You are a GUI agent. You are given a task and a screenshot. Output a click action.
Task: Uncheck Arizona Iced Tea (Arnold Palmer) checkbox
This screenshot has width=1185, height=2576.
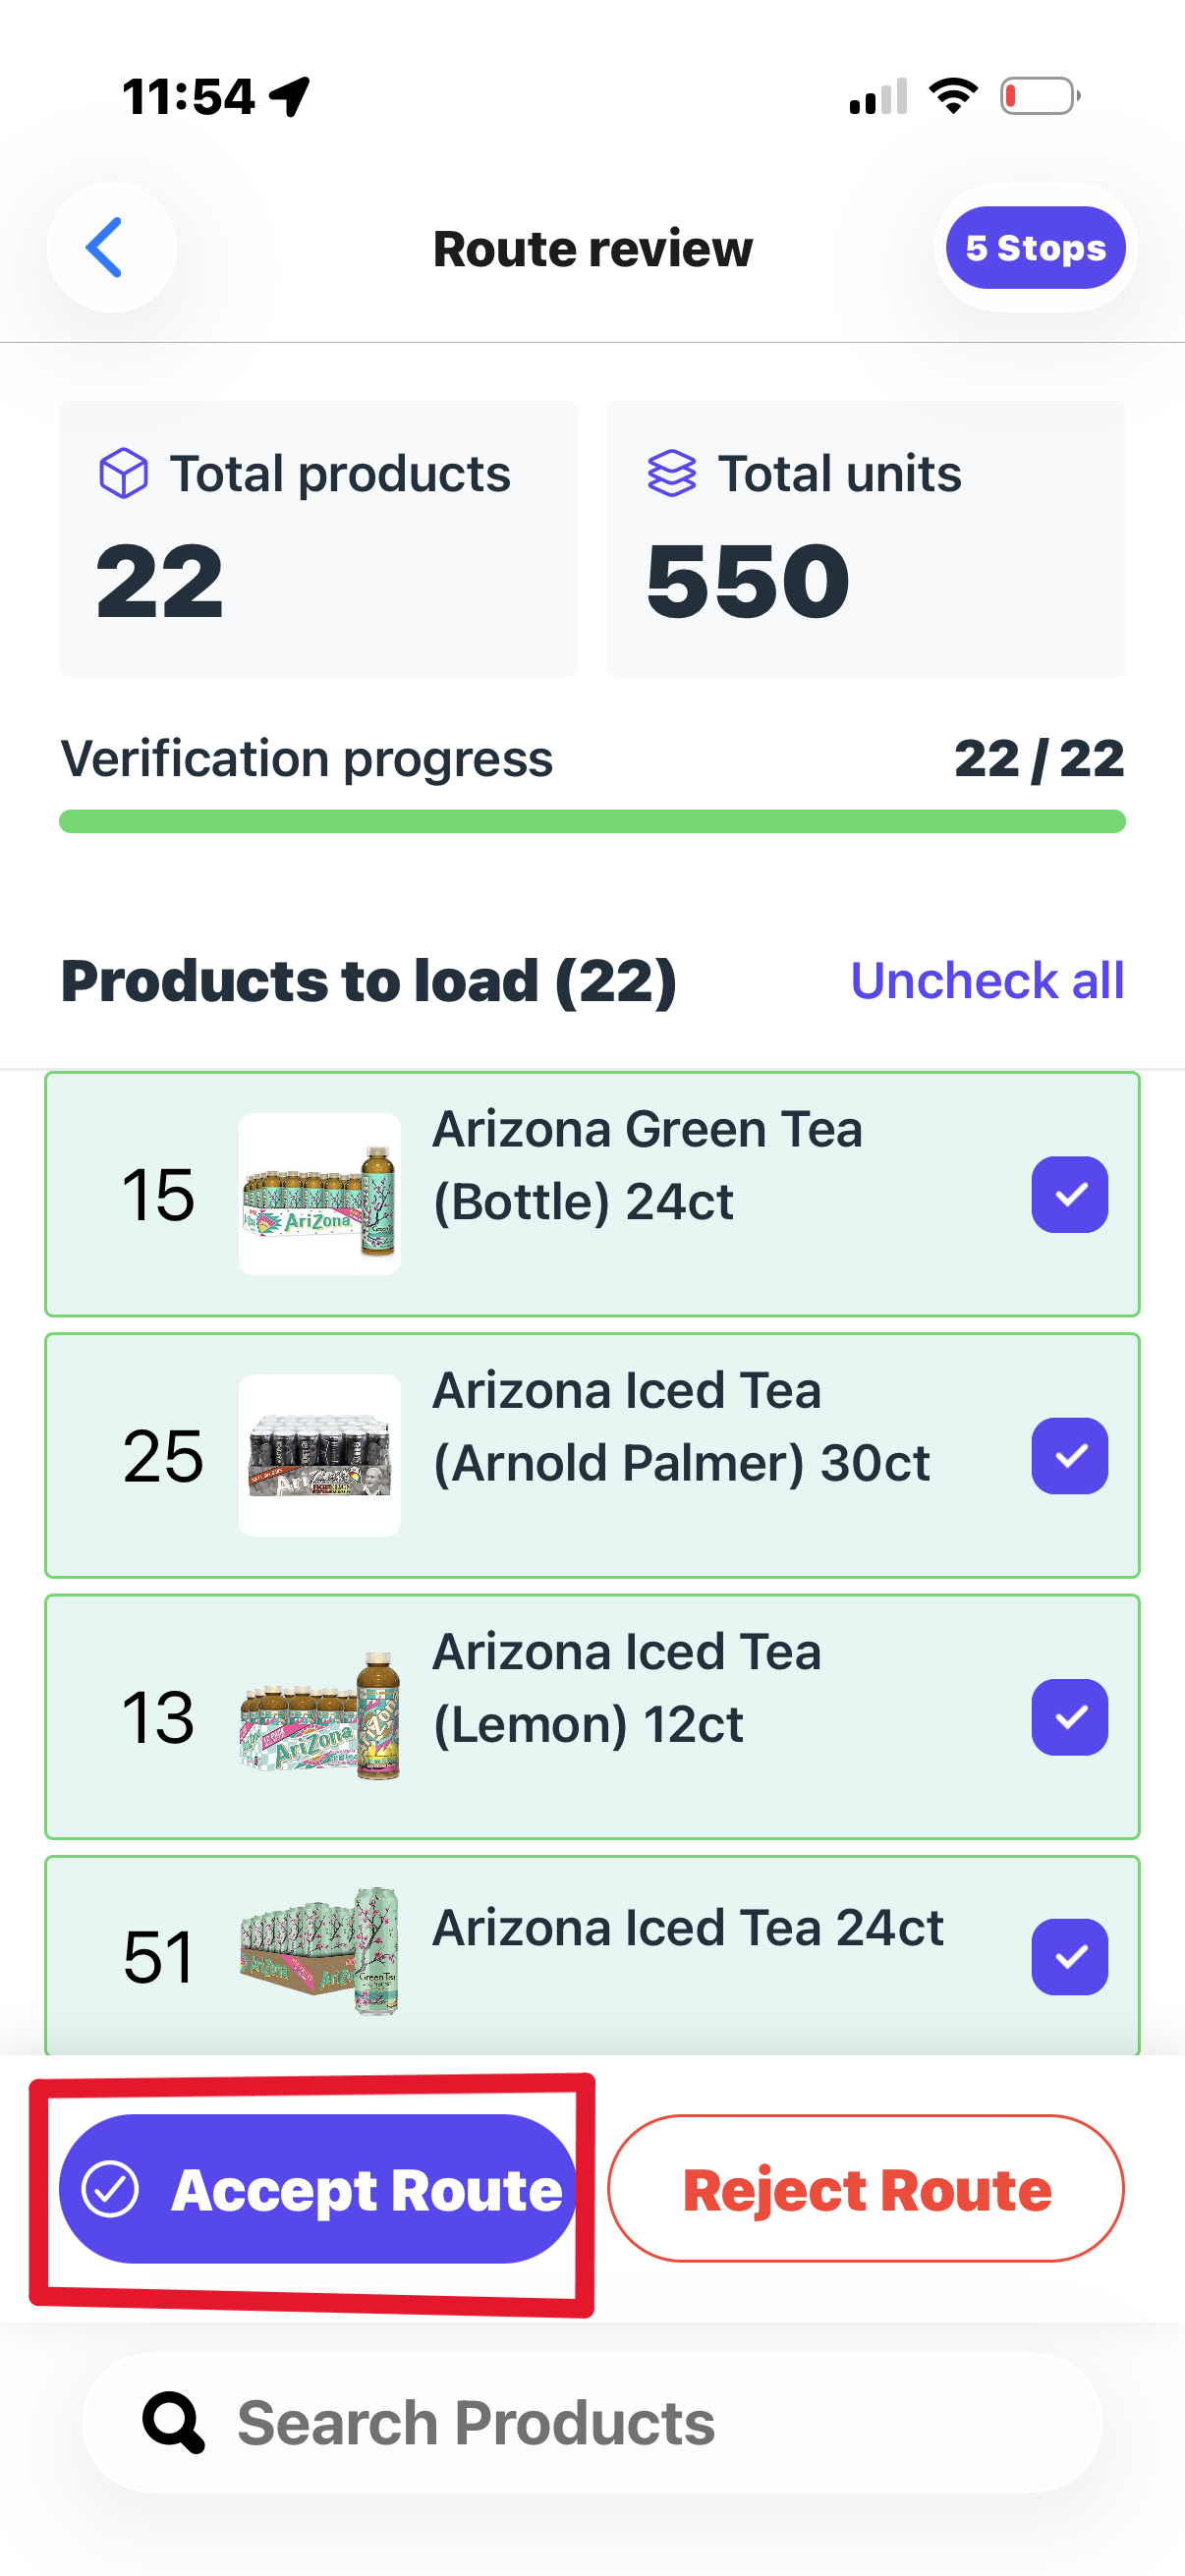(1069, 1455)
